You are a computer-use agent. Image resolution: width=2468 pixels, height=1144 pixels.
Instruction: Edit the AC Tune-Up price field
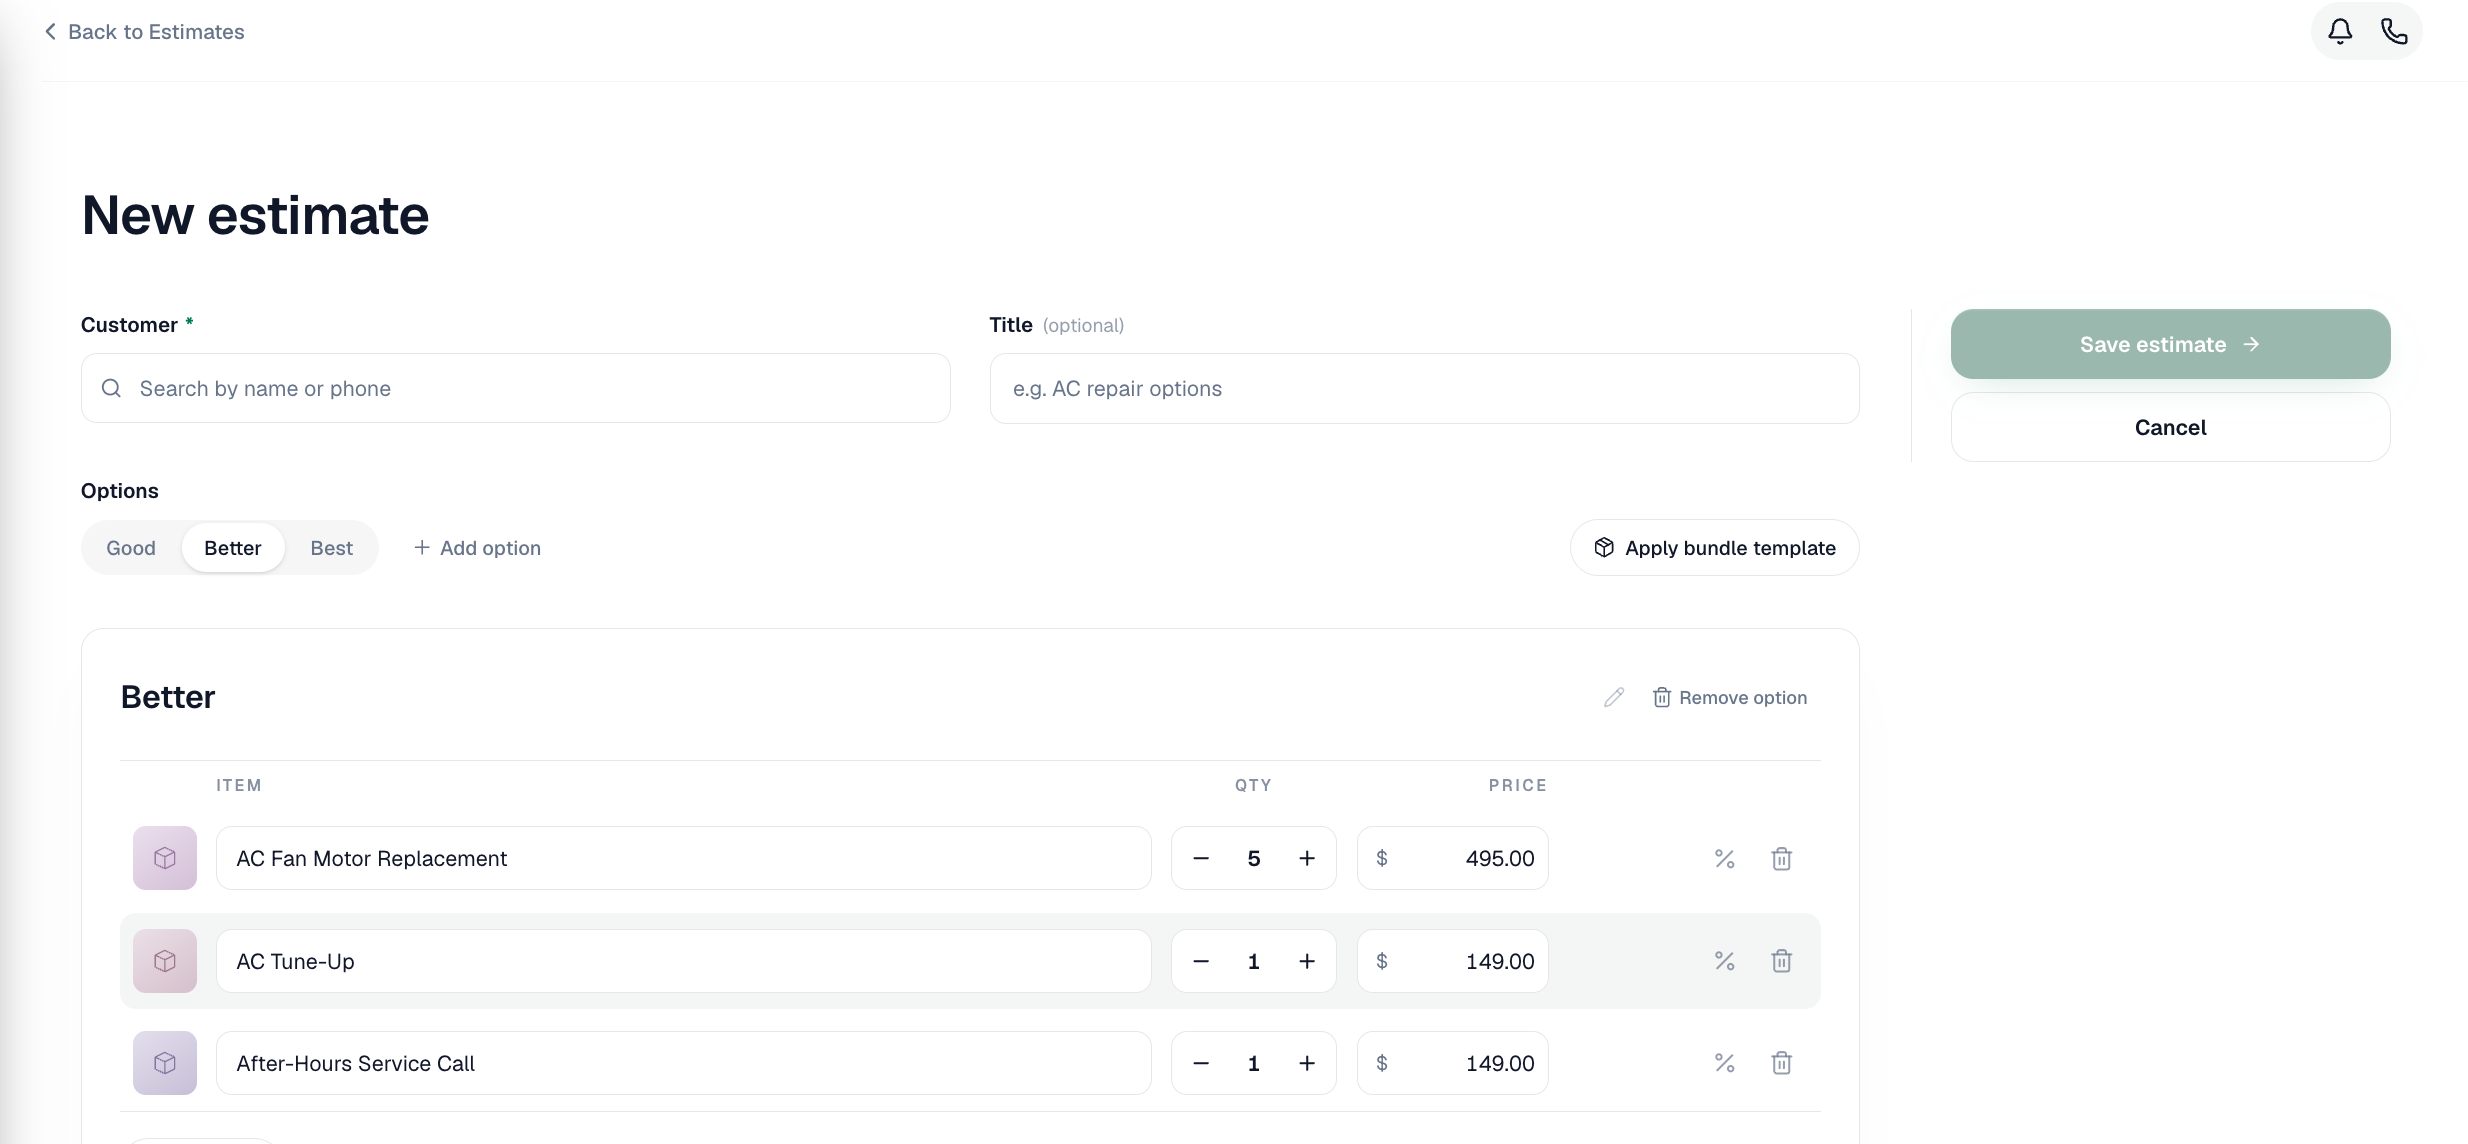click(1452, 961)
